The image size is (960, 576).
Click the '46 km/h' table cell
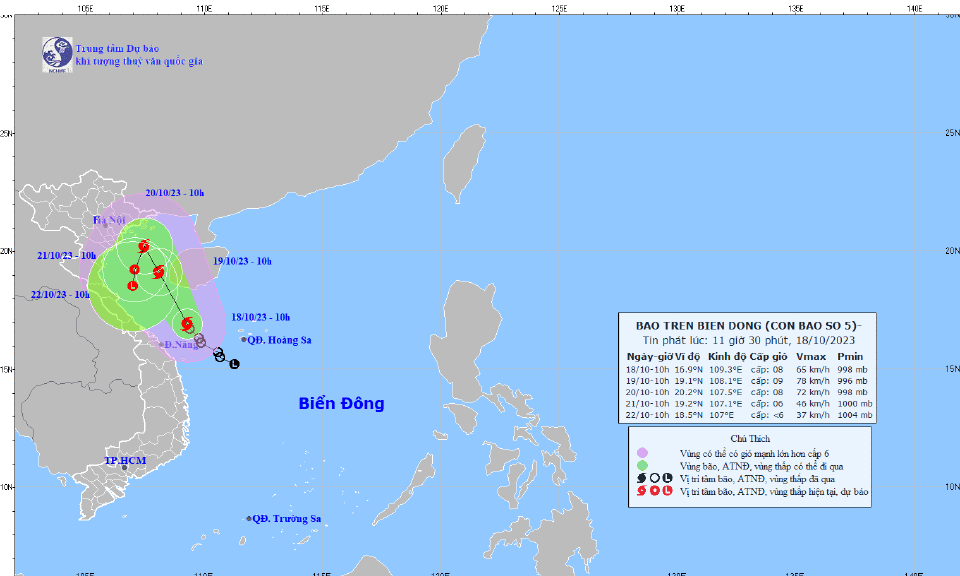click(813, 403)
